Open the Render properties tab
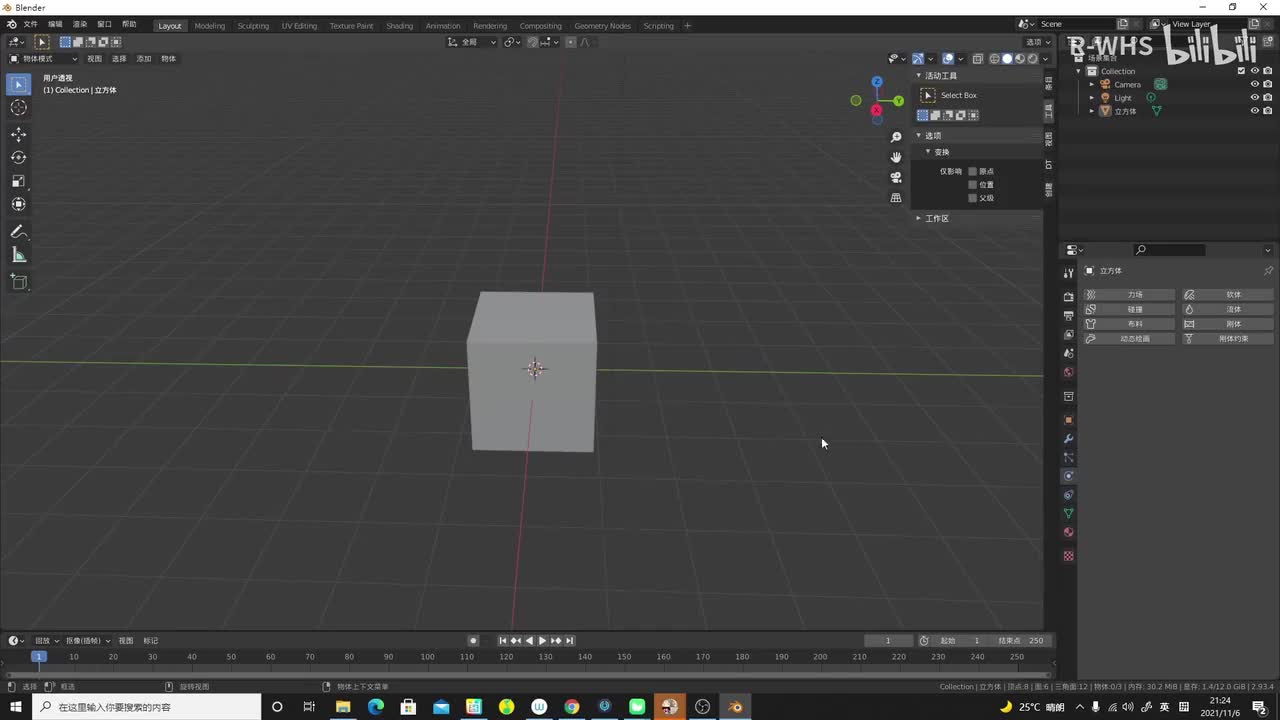This screenshot has height=720, width=1280. [1068, 297]
